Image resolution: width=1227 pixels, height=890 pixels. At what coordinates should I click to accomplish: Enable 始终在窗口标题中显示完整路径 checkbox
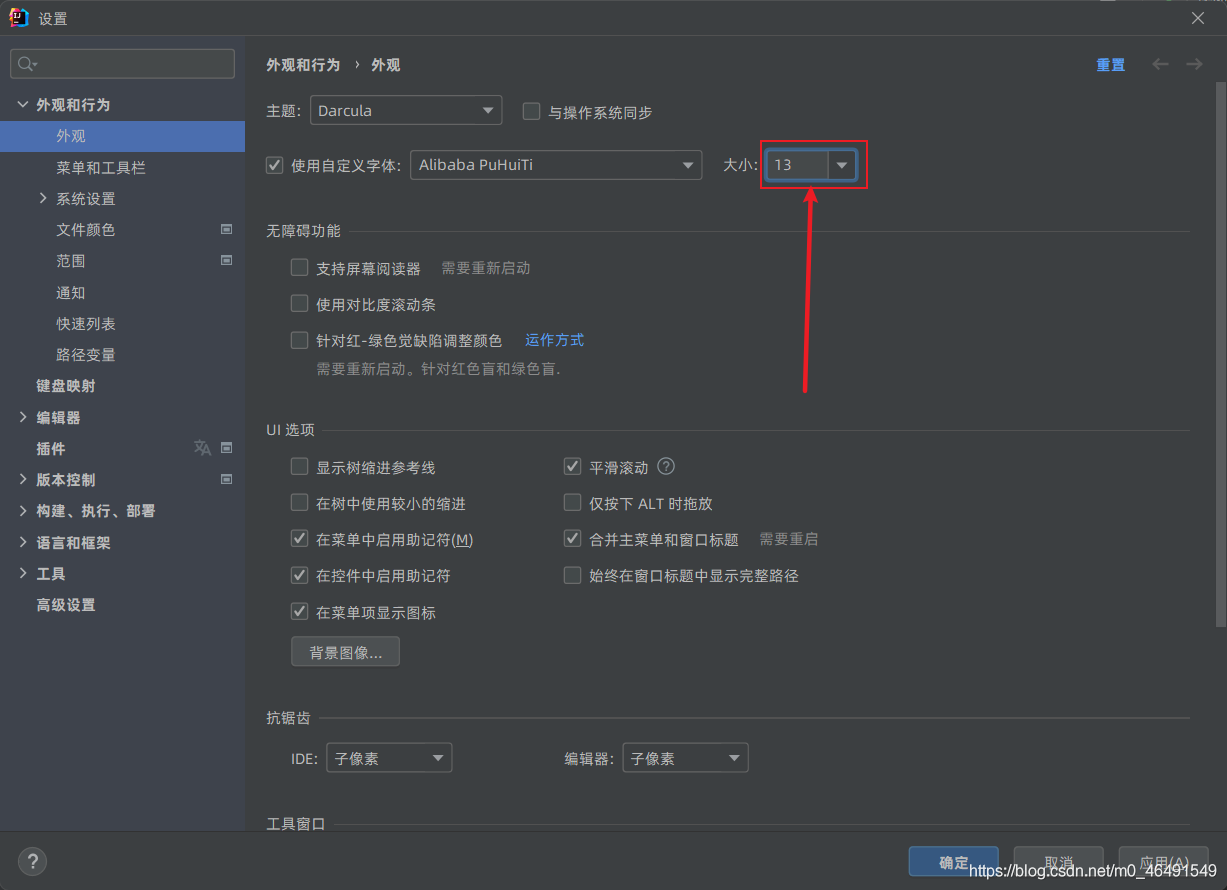pos(573,575)
